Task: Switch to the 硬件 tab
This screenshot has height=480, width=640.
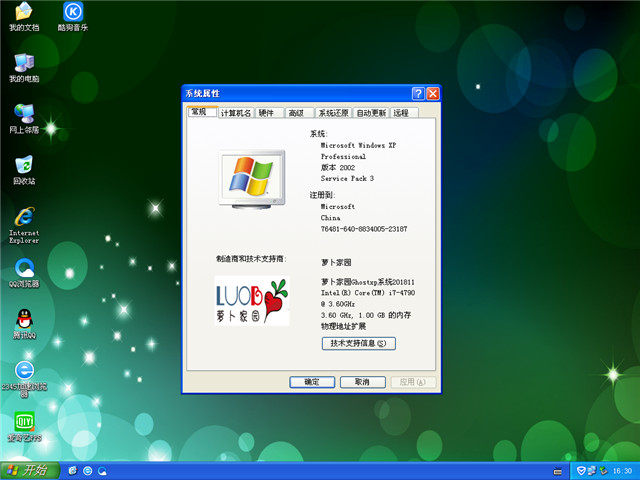Action: [x=270, y=113]
